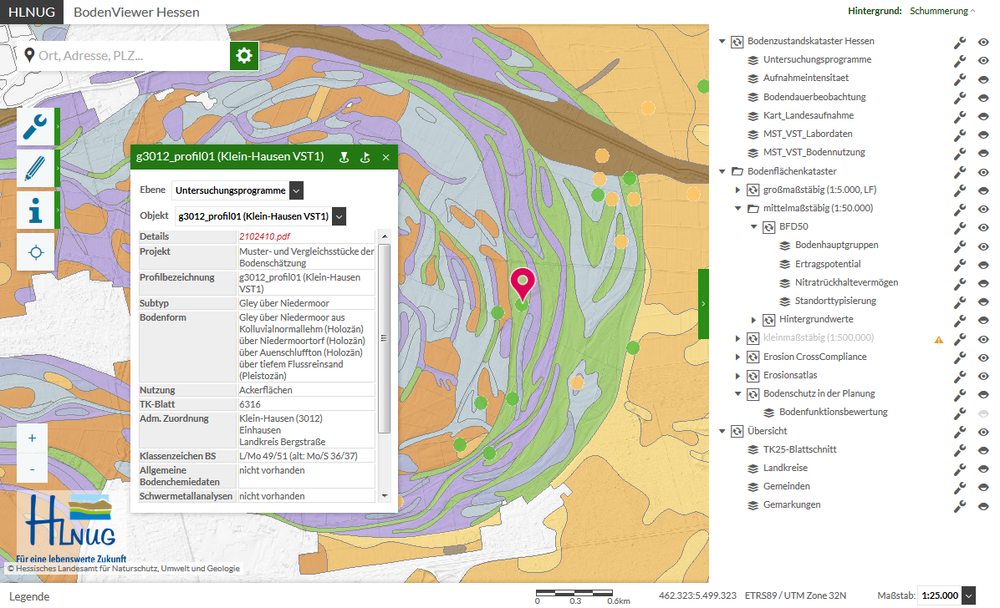Select the Hintergrundwerte tree item
Image resolution: width=1000 pixels, height=608 pixels.
click(x=815, y=319)
